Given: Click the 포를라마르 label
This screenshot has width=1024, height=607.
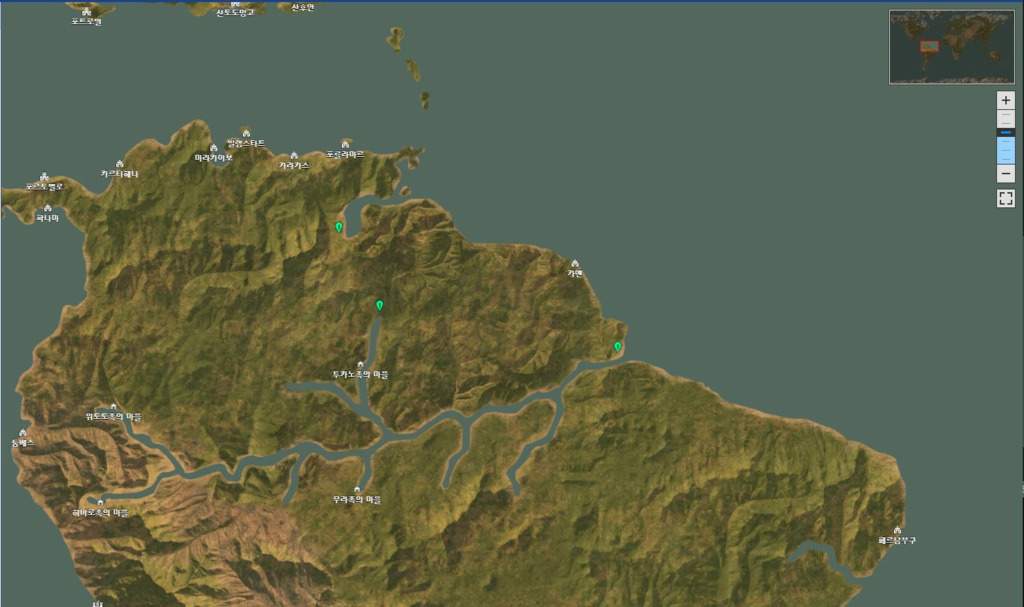Looking at the screenshot, I should 345,155.
